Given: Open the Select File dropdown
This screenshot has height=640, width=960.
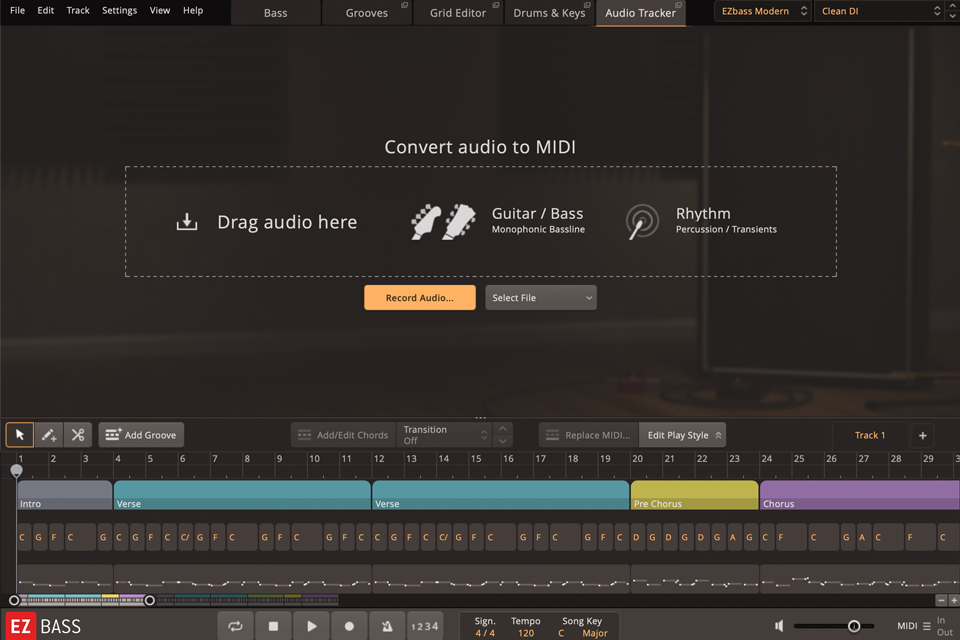Looking at the screenshot, I should tap(540, 297).
